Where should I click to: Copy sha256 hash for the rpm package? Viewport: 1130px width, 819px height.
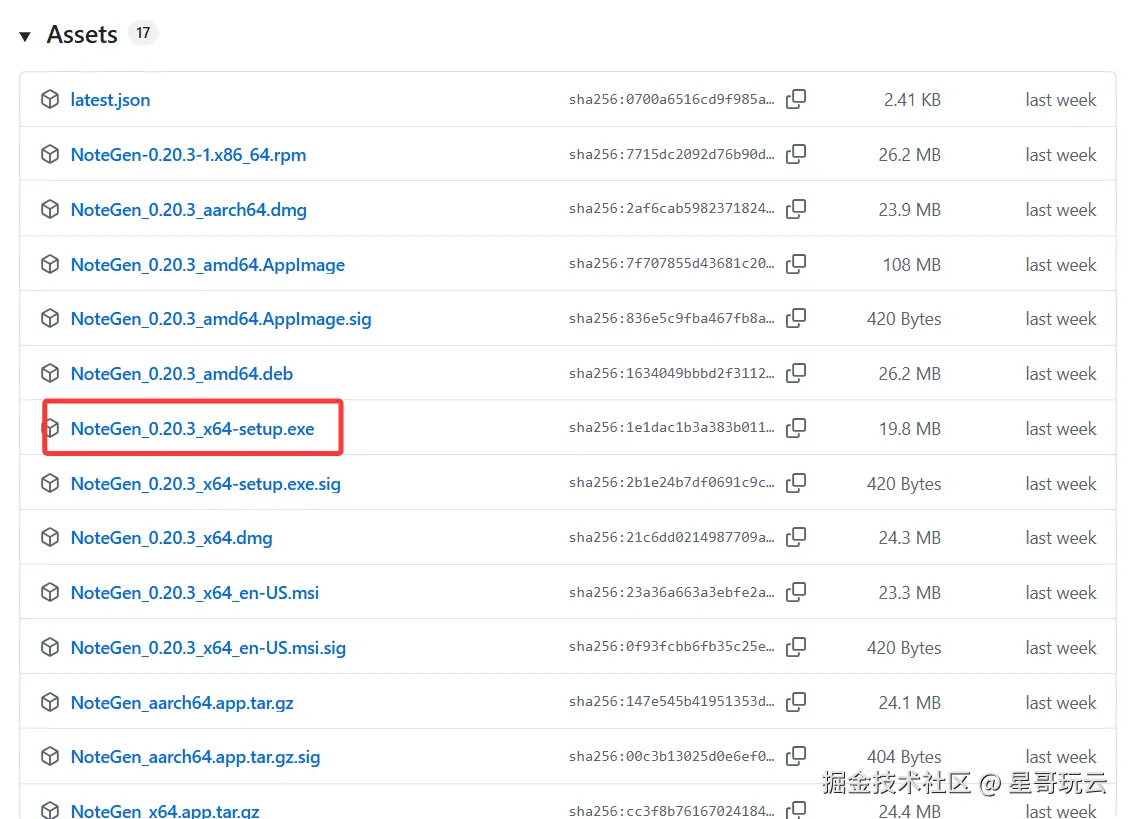796,154
